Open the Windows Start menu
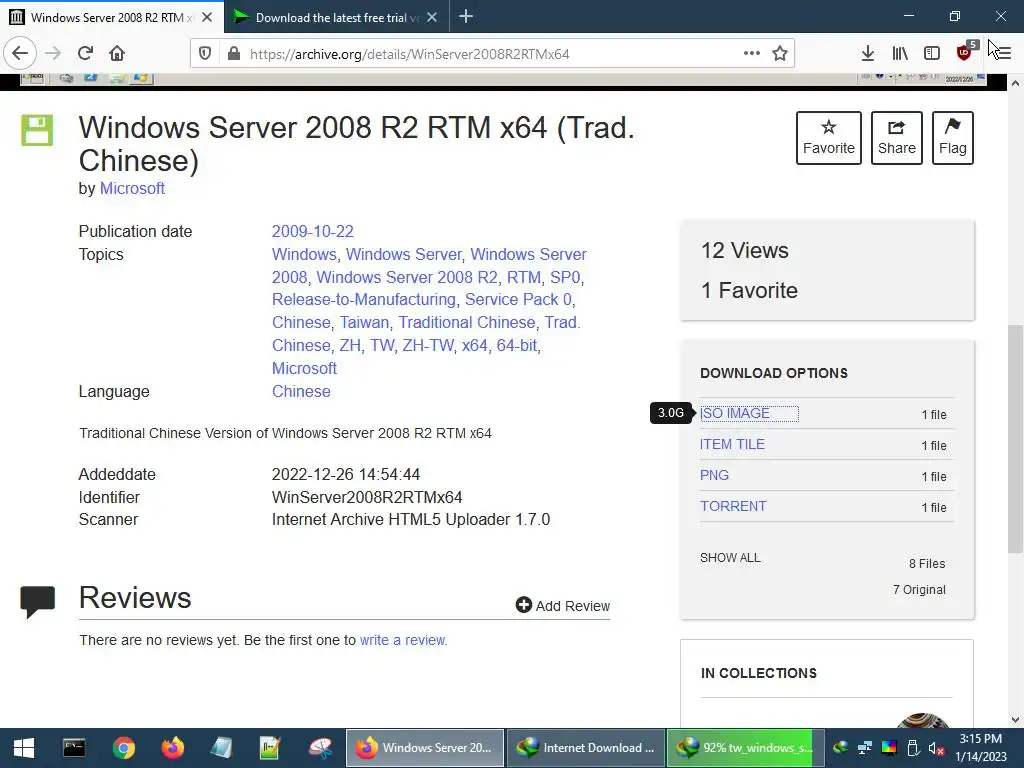1024x768 pixels. 24,748
